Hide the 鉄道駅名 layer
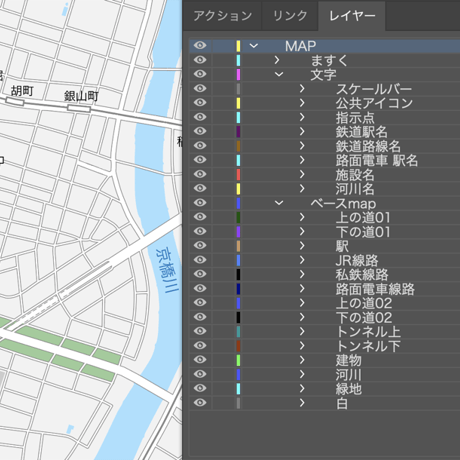 200,131
